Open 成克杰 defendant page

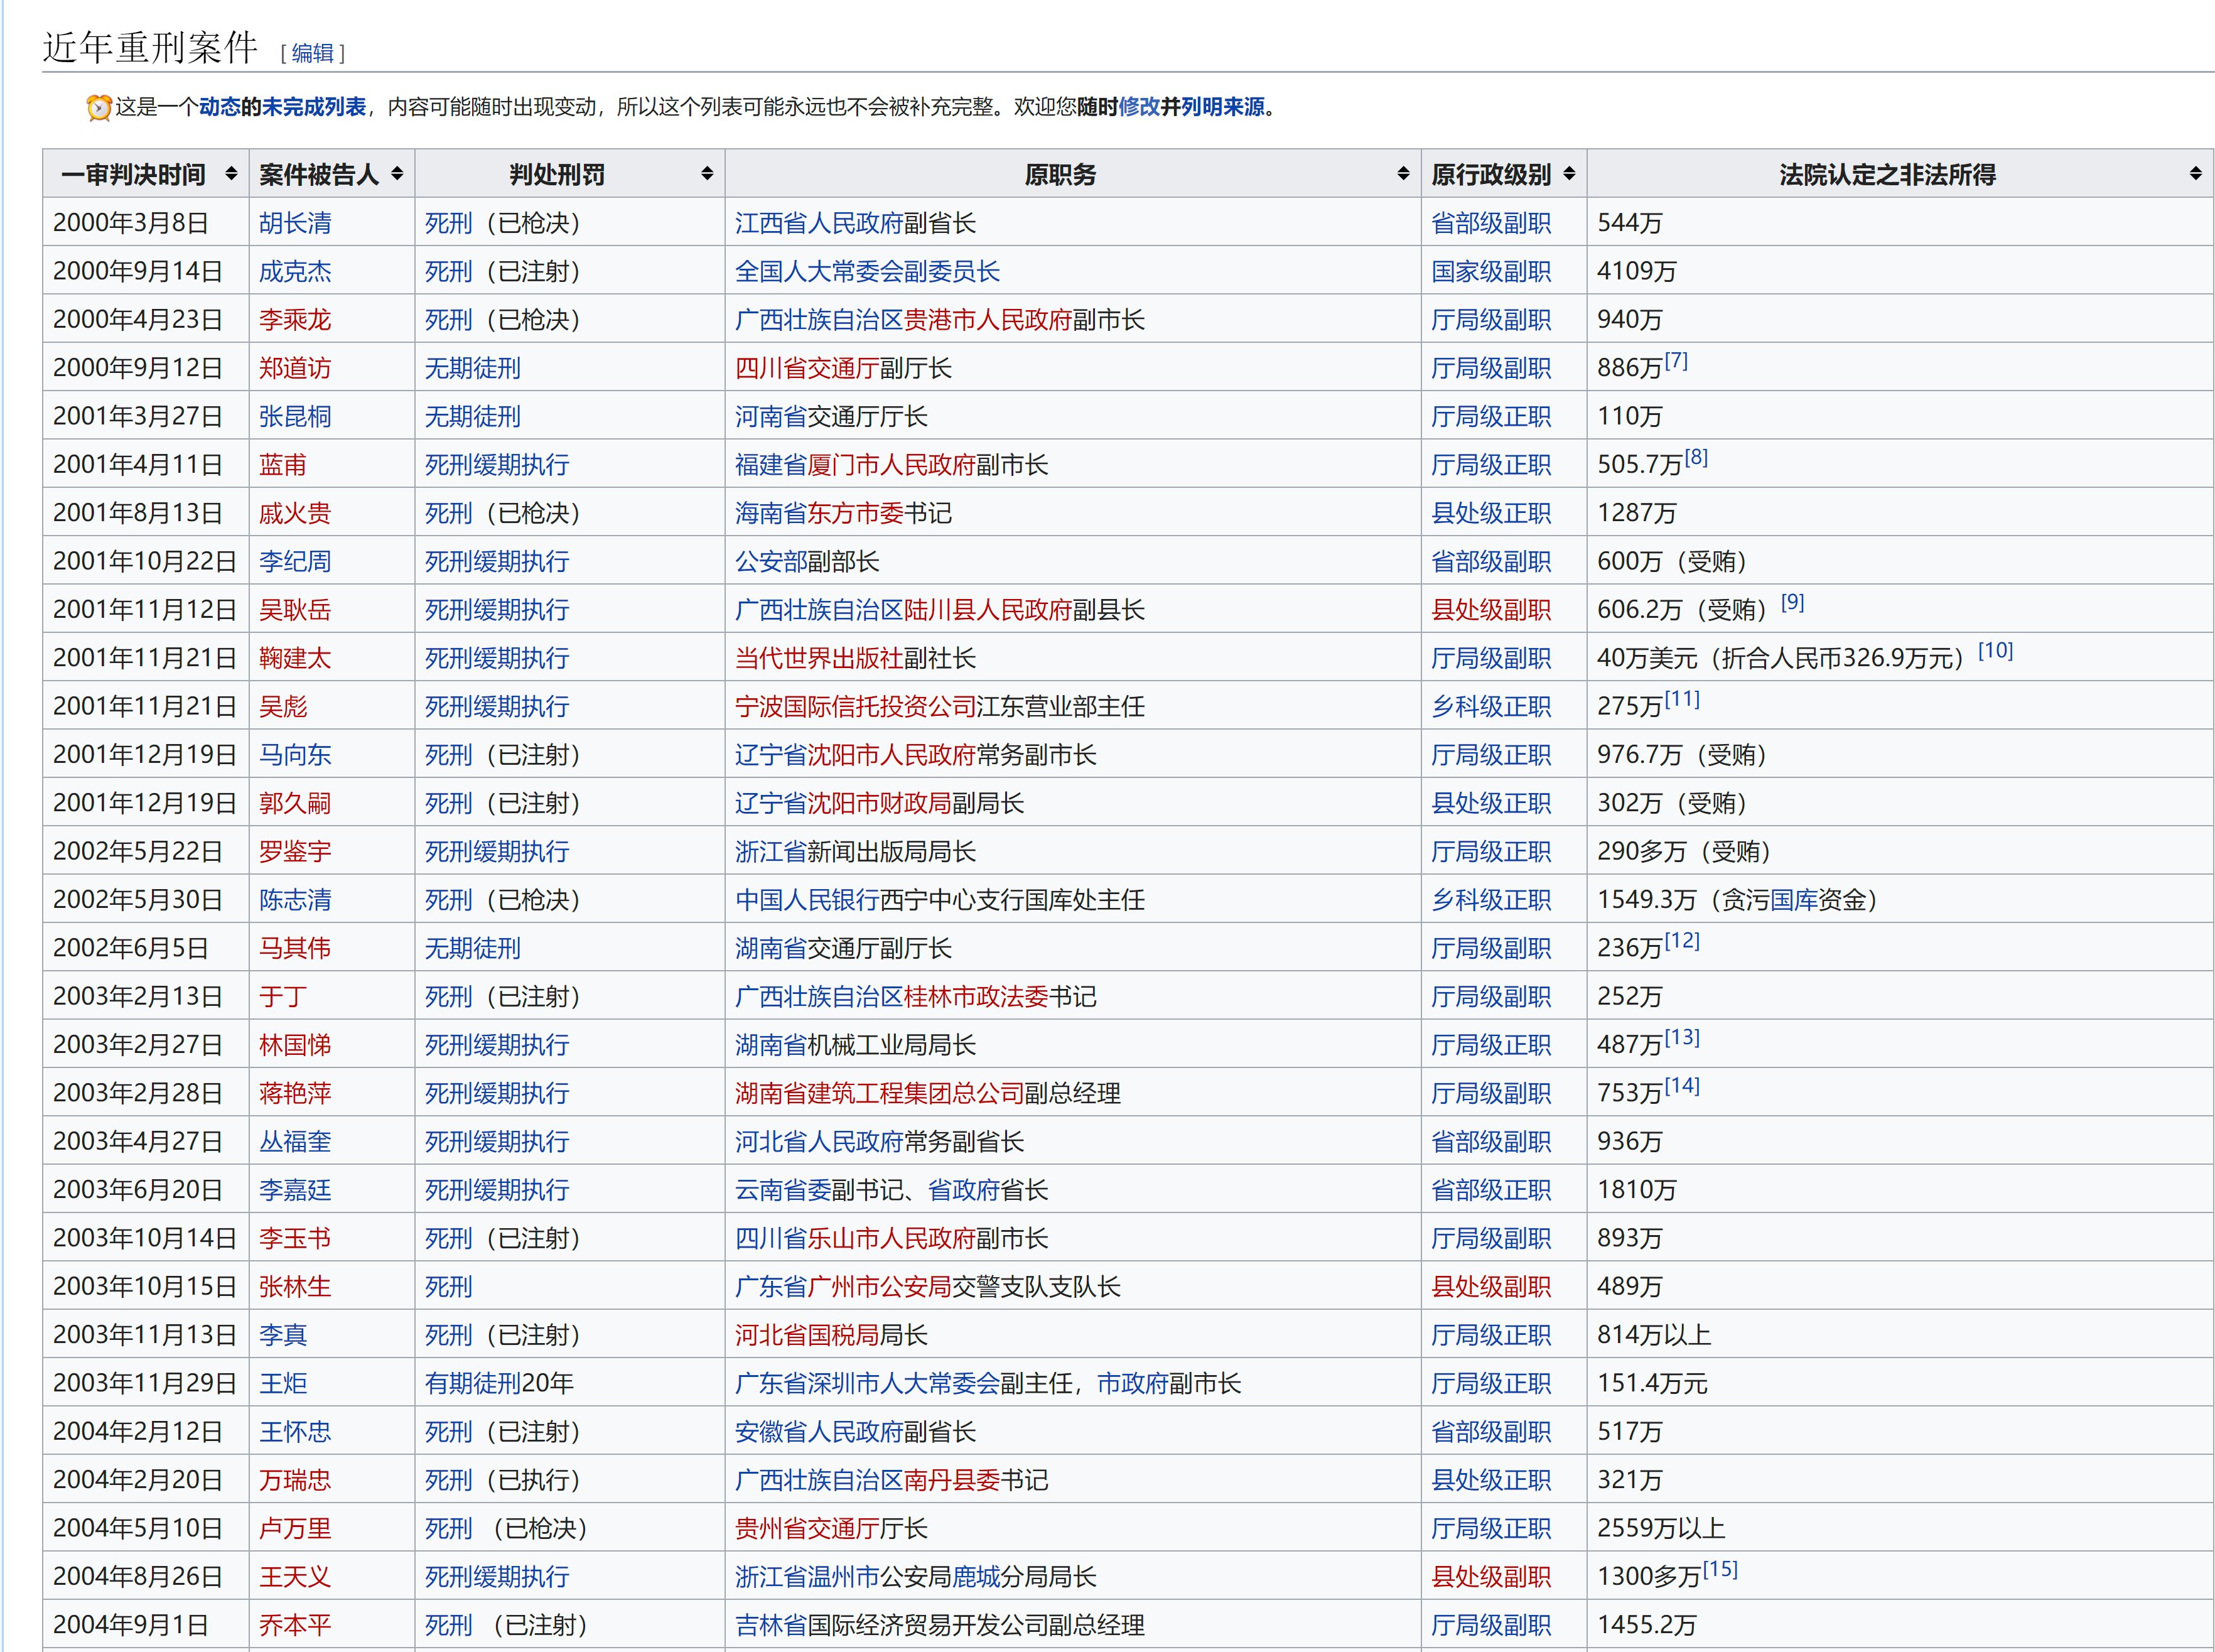[295, 271]
